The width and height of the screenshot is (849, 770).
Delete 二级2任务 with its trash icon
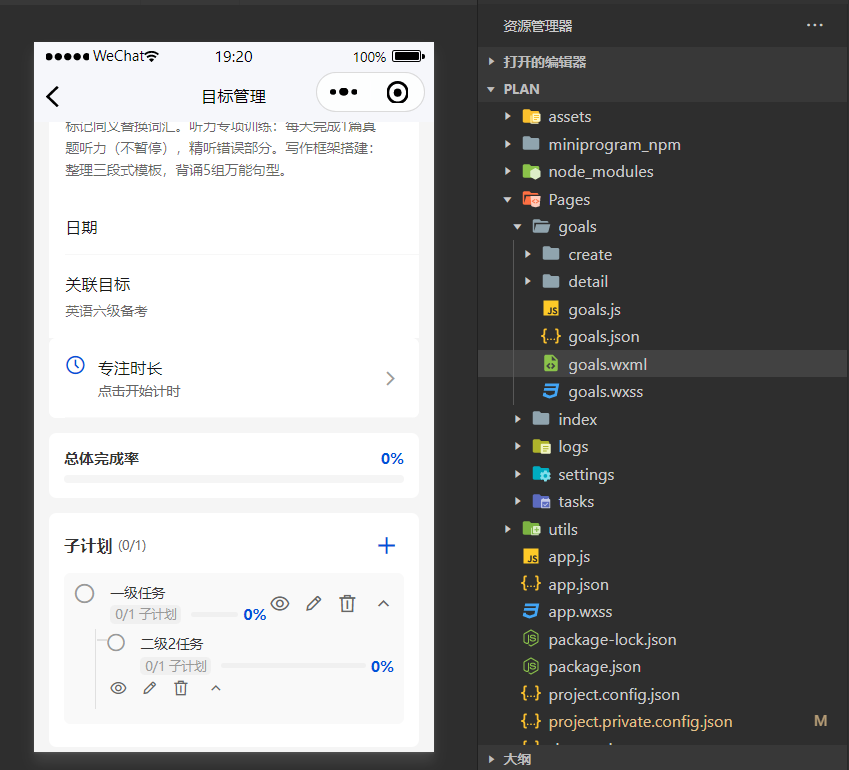(x=181, y=688)
